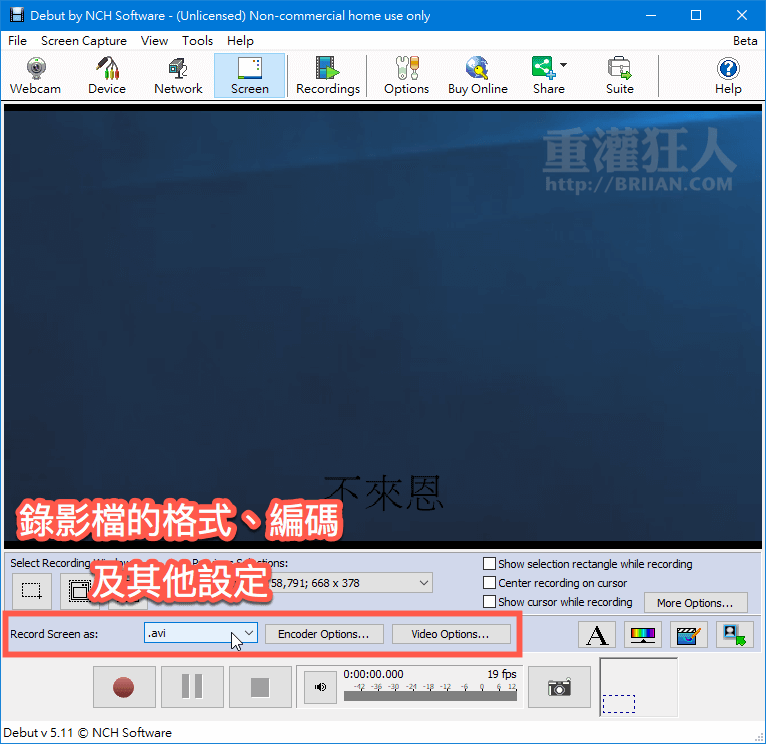Toggle Center recording on cursor
This screenshot has height=744, width=766.
click(x=490, y=583)
